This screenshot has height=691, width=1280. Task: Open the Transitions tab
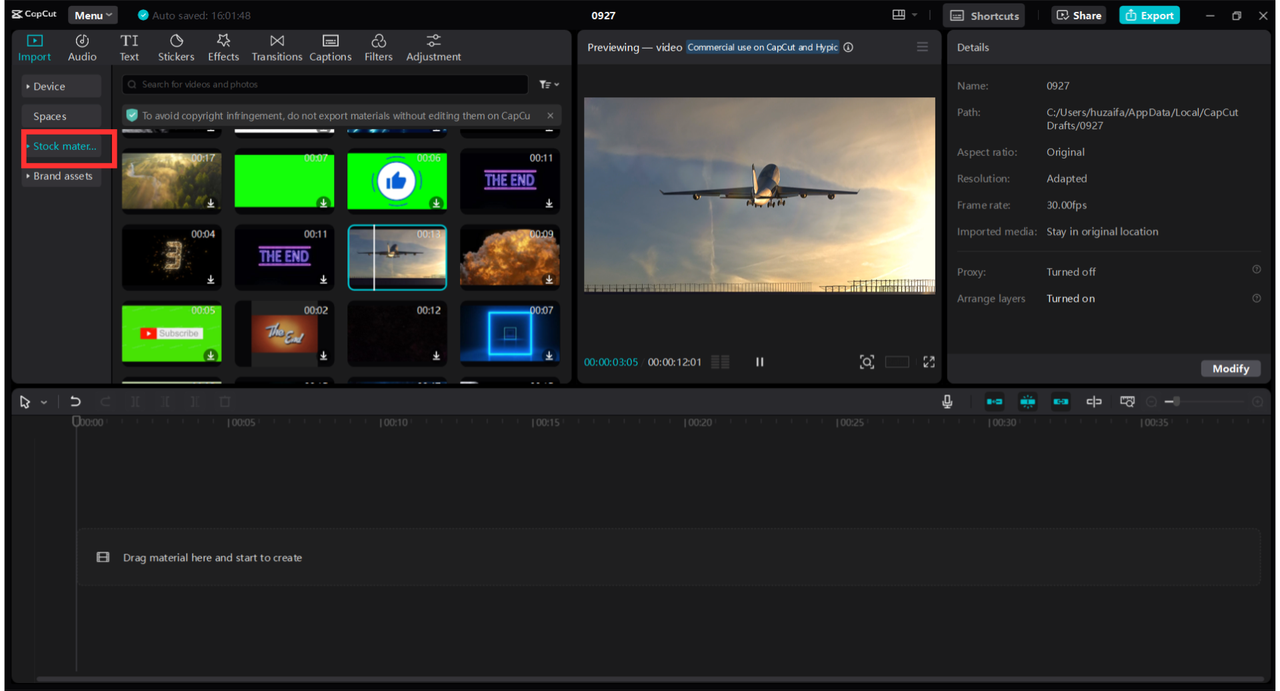(x=277, y=47)
